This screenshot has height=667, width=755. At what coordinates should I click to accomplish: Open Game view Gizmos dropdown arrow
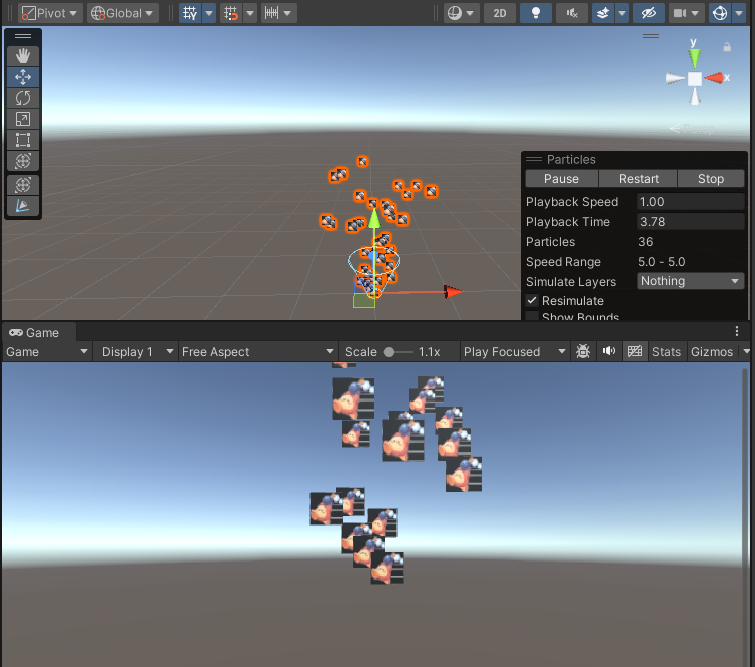click(x=746, y=352)
